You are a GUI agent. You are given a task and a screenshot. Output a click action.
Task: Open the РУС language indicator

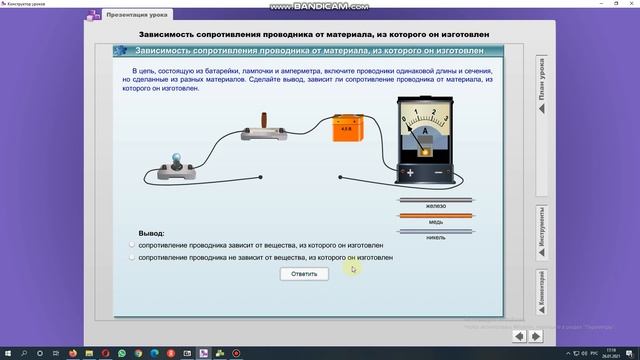(594, 353)
